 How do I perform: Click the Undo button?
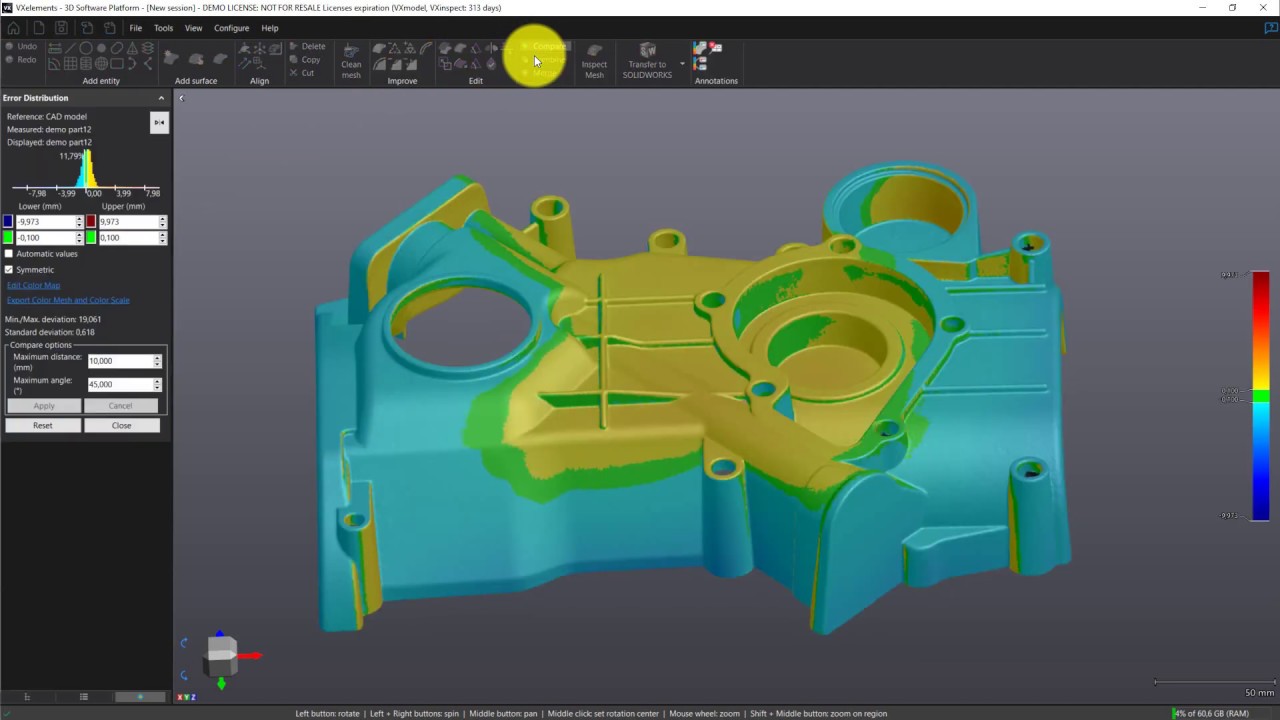21,46
